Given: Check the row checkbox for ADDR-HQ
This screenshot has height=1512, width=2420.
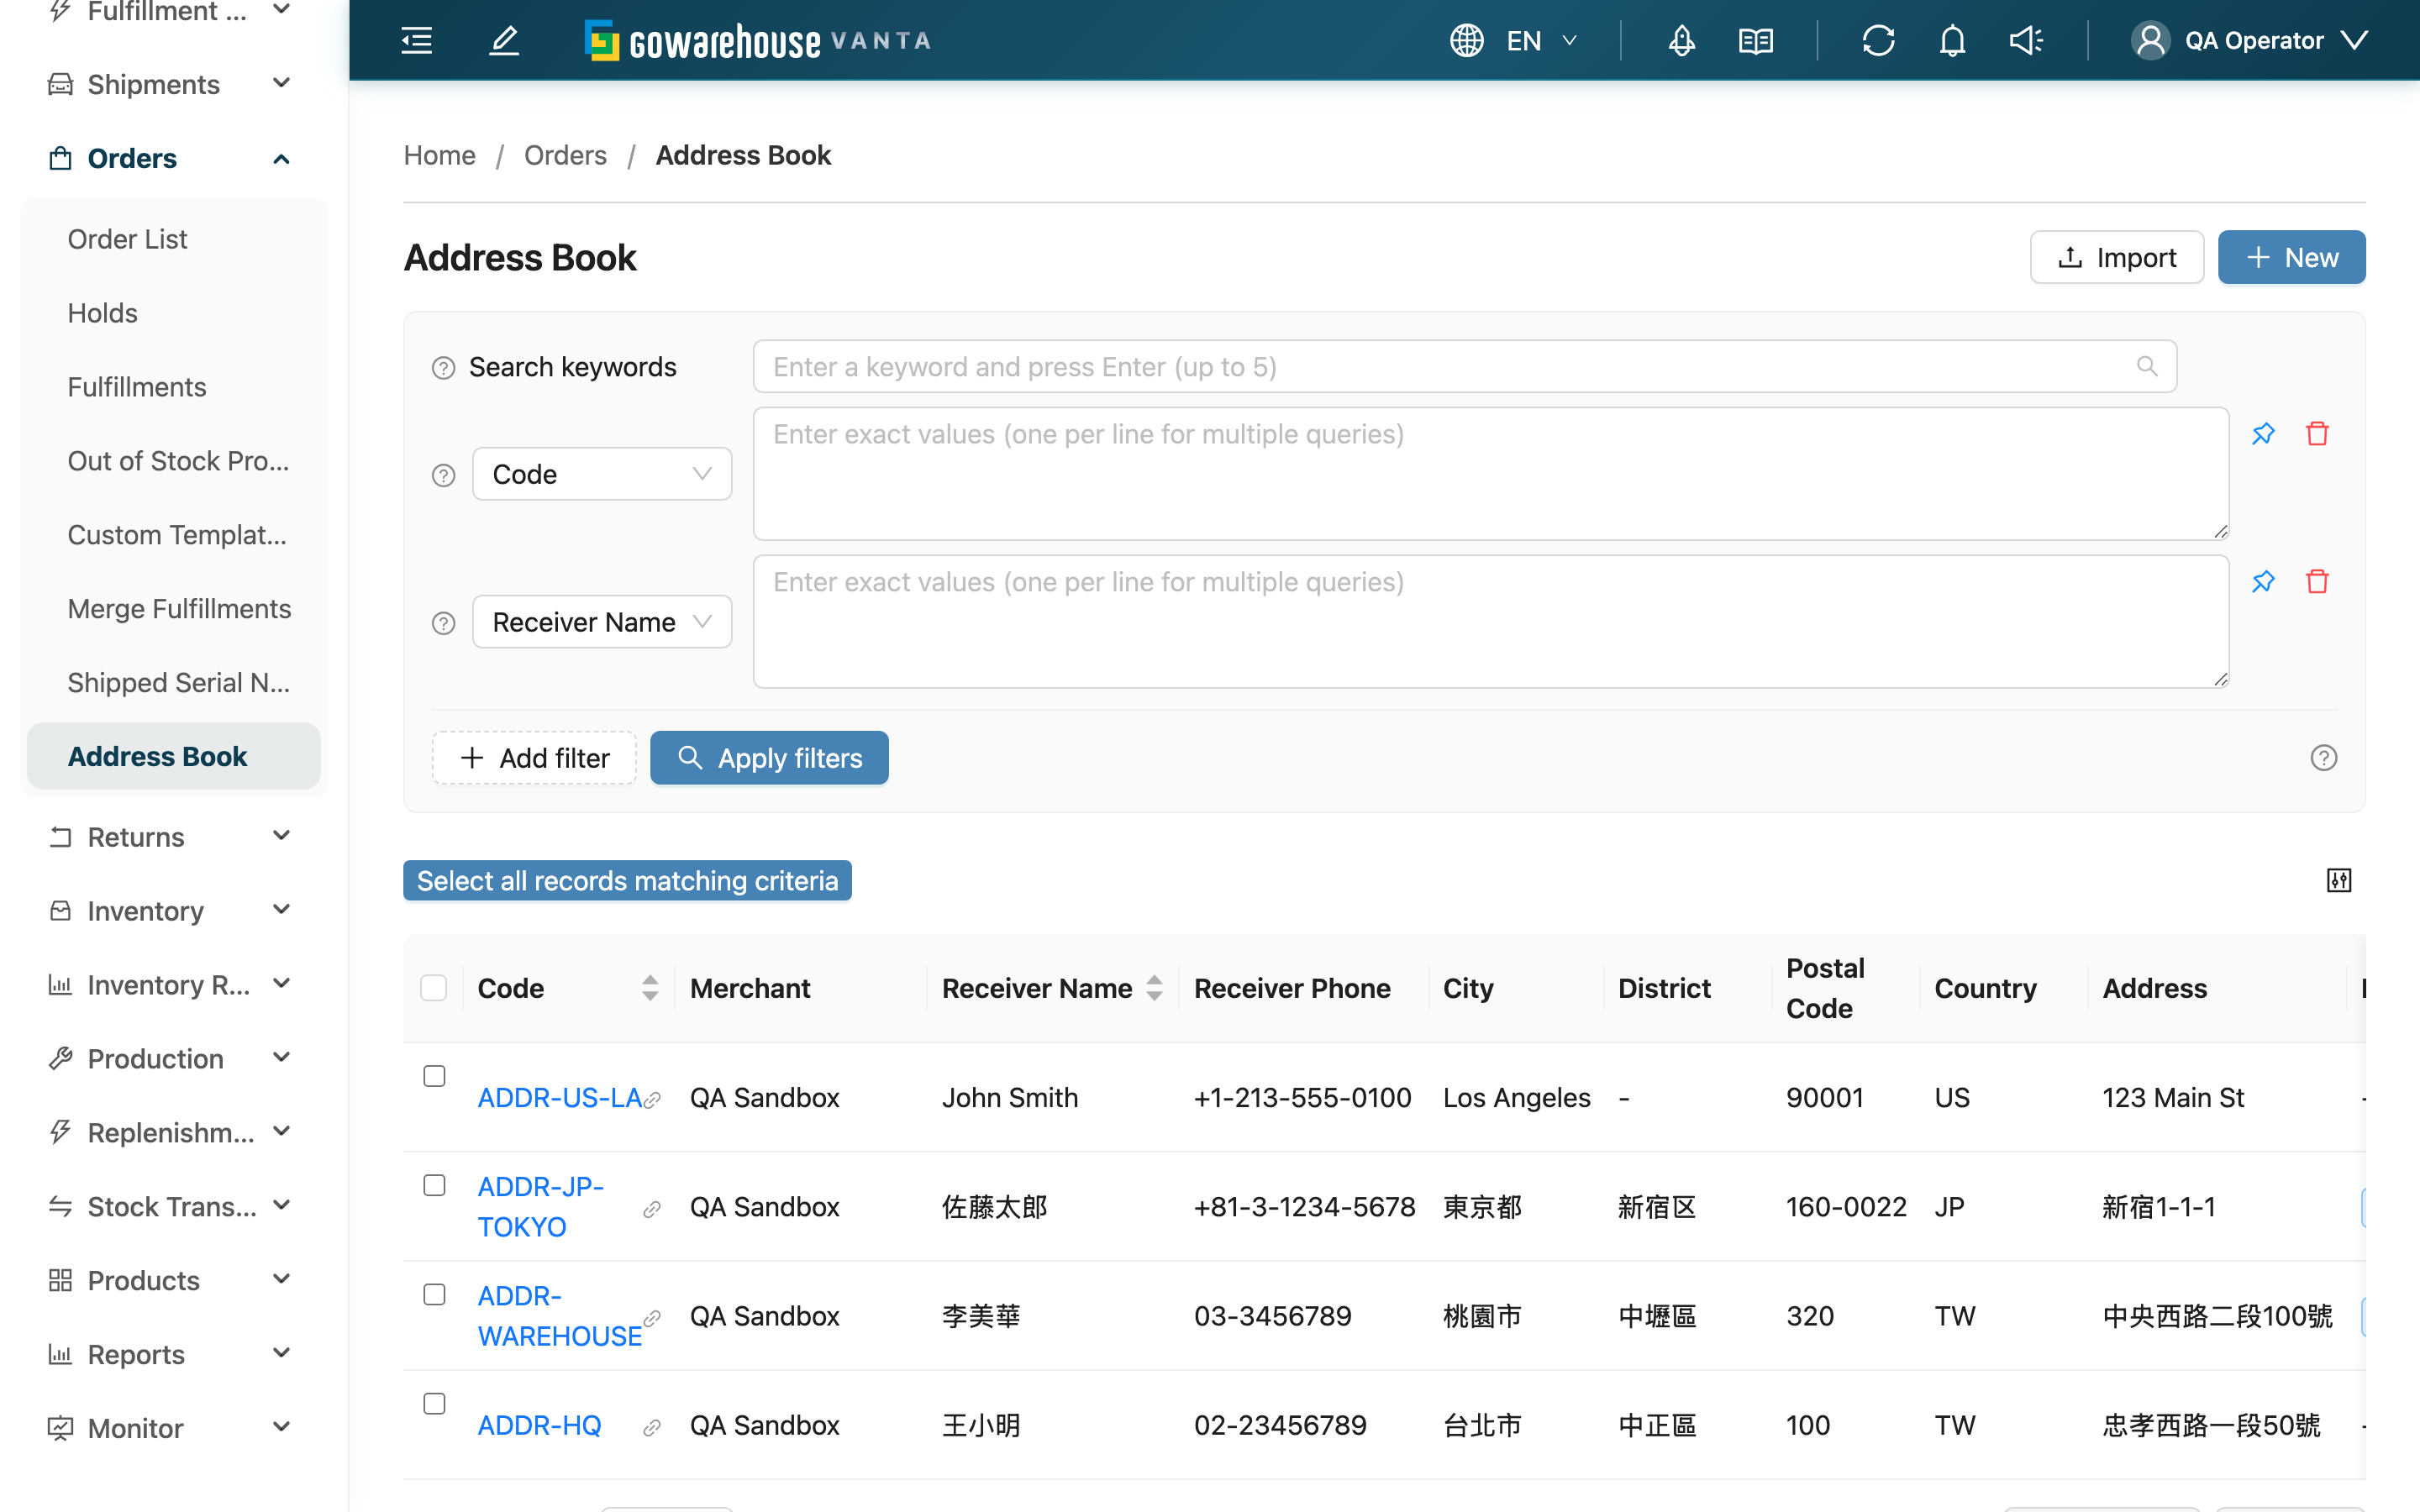Looking at the screenshot, I should (x=434, y=1403).
